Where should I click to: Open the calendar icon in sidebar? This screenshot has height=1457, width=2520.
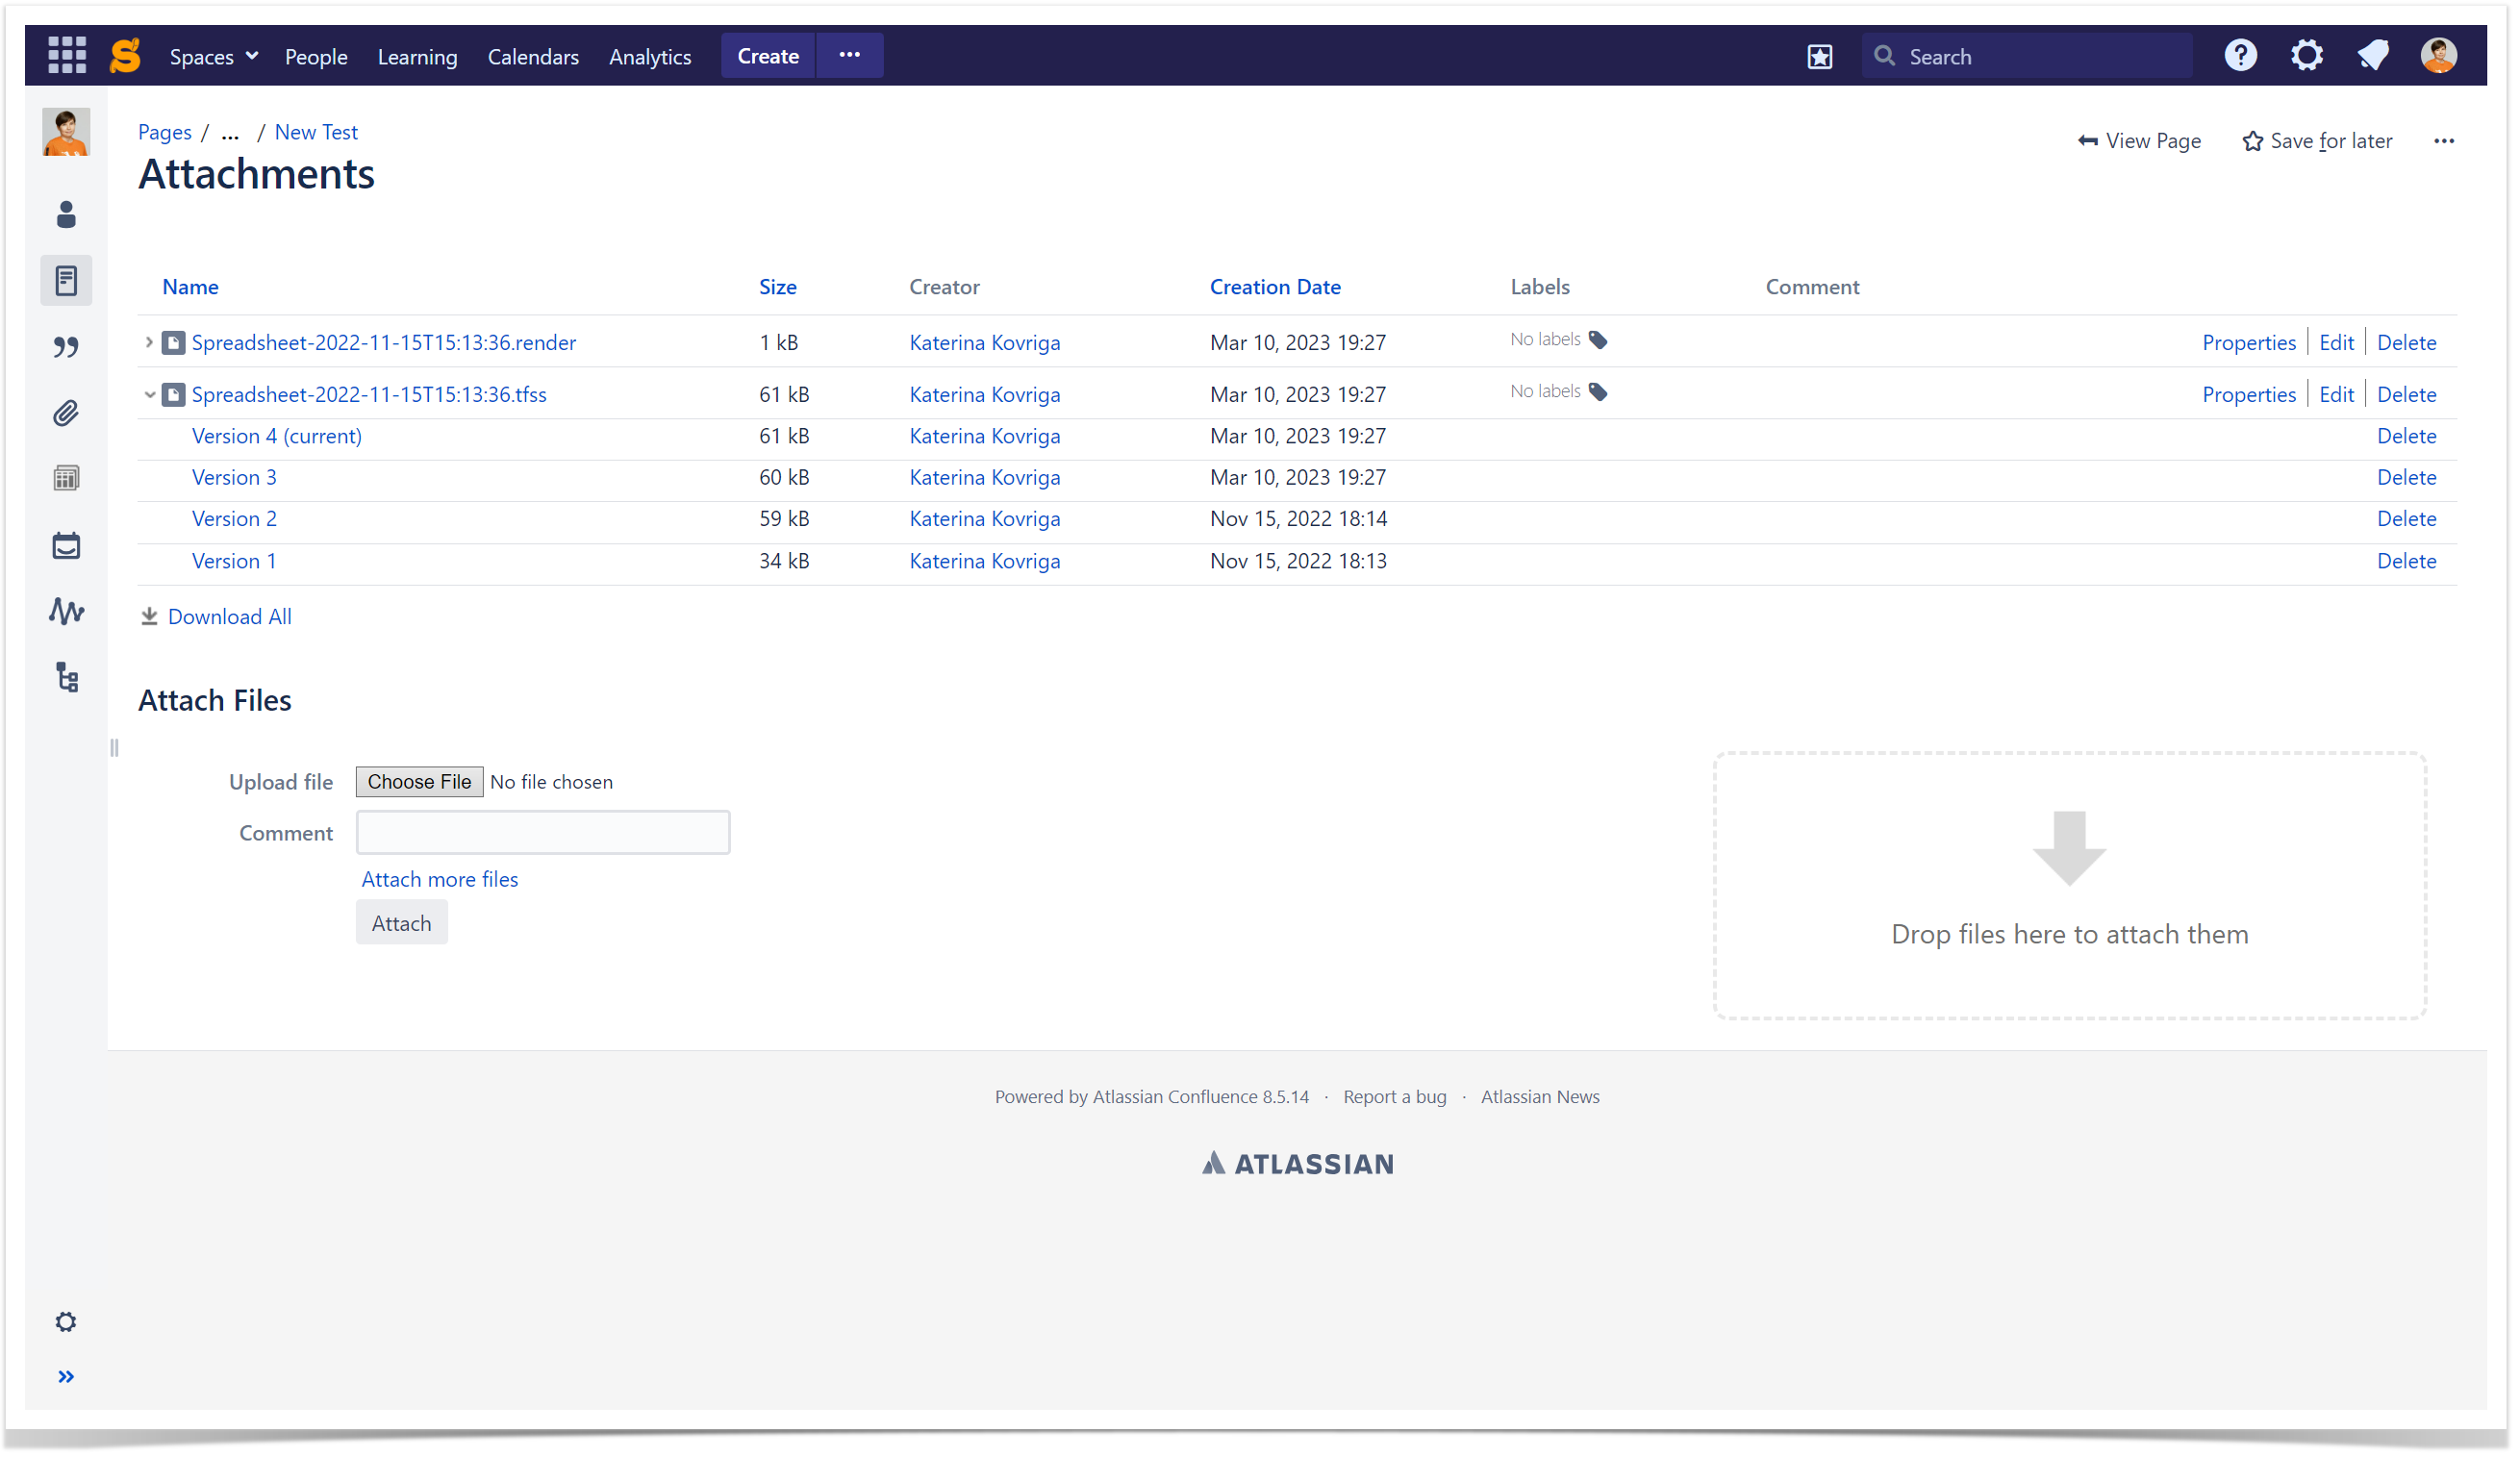(66, 546)
